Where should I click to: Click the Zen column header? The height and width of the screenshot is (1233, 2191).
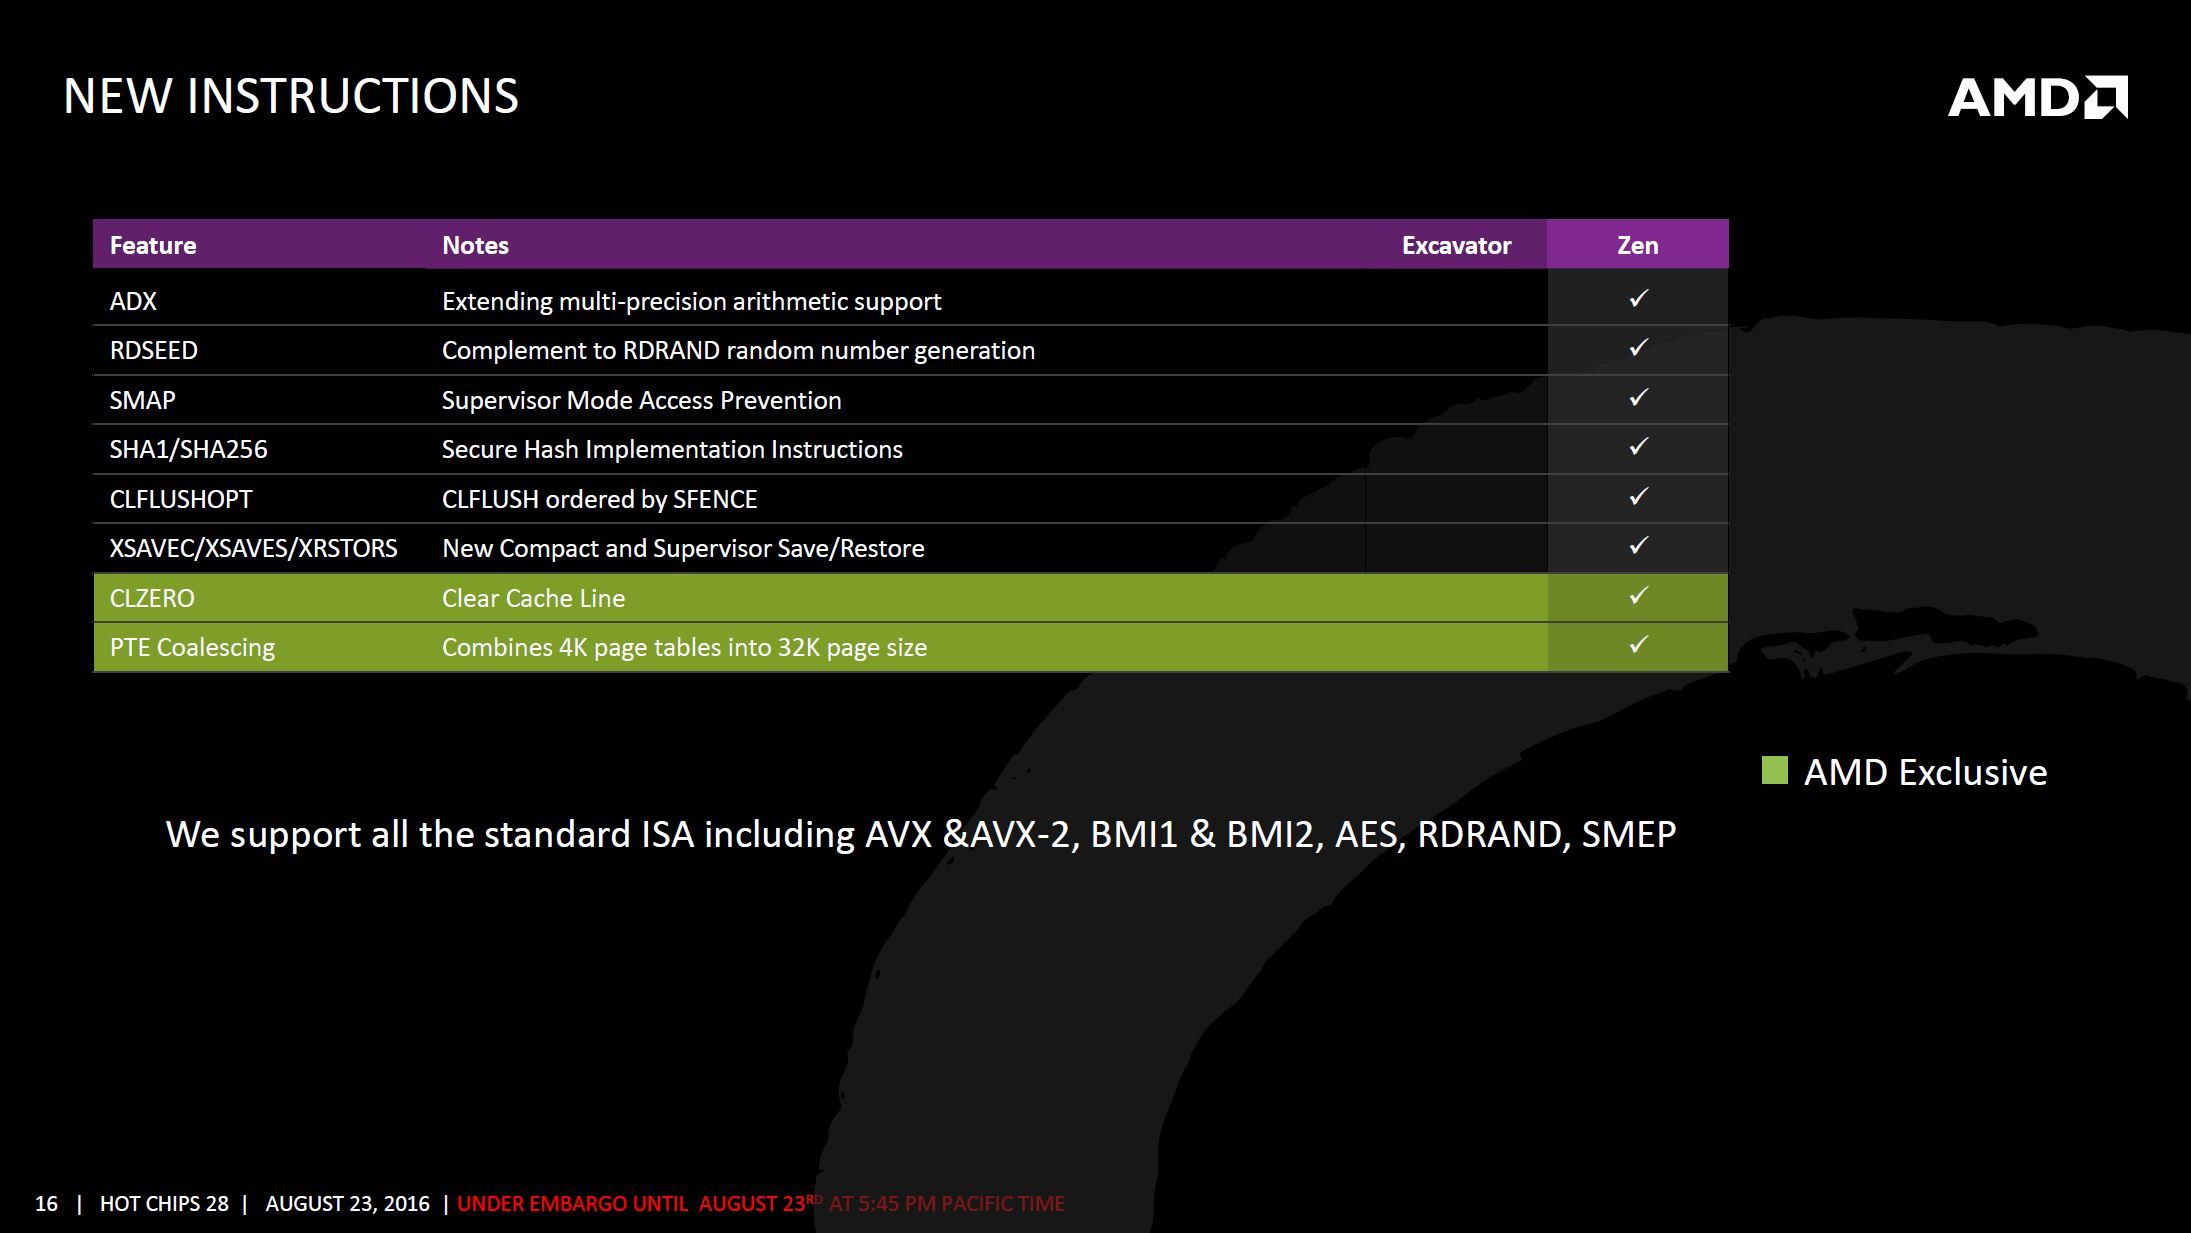click(x=1637, y=245)
